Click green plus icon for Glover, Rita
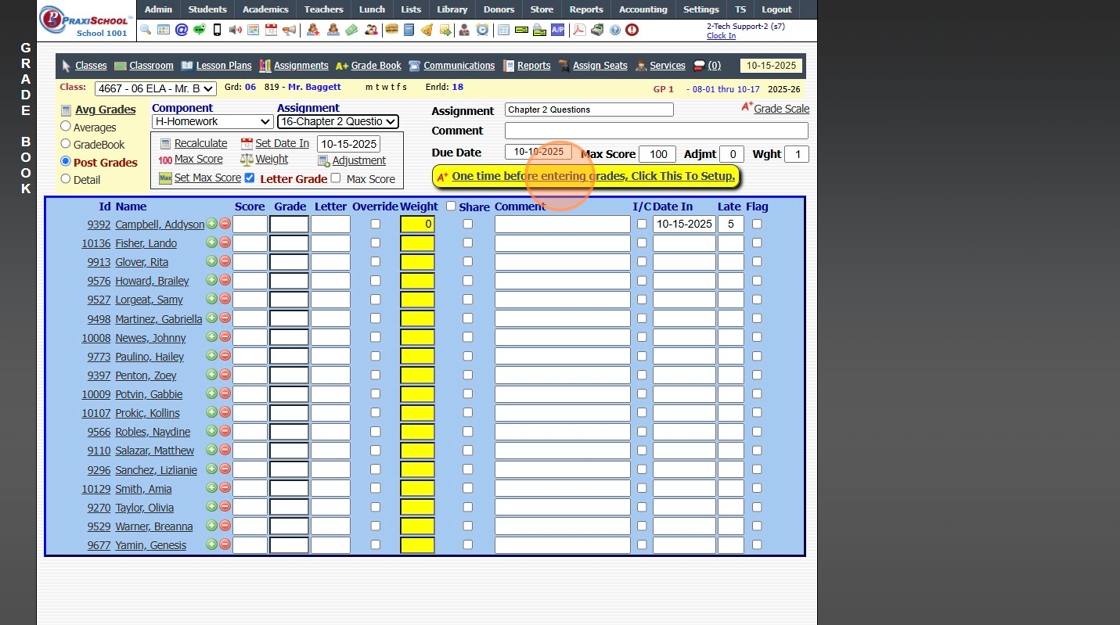This screenshot has height=625, width=1120. pos(211,261)
